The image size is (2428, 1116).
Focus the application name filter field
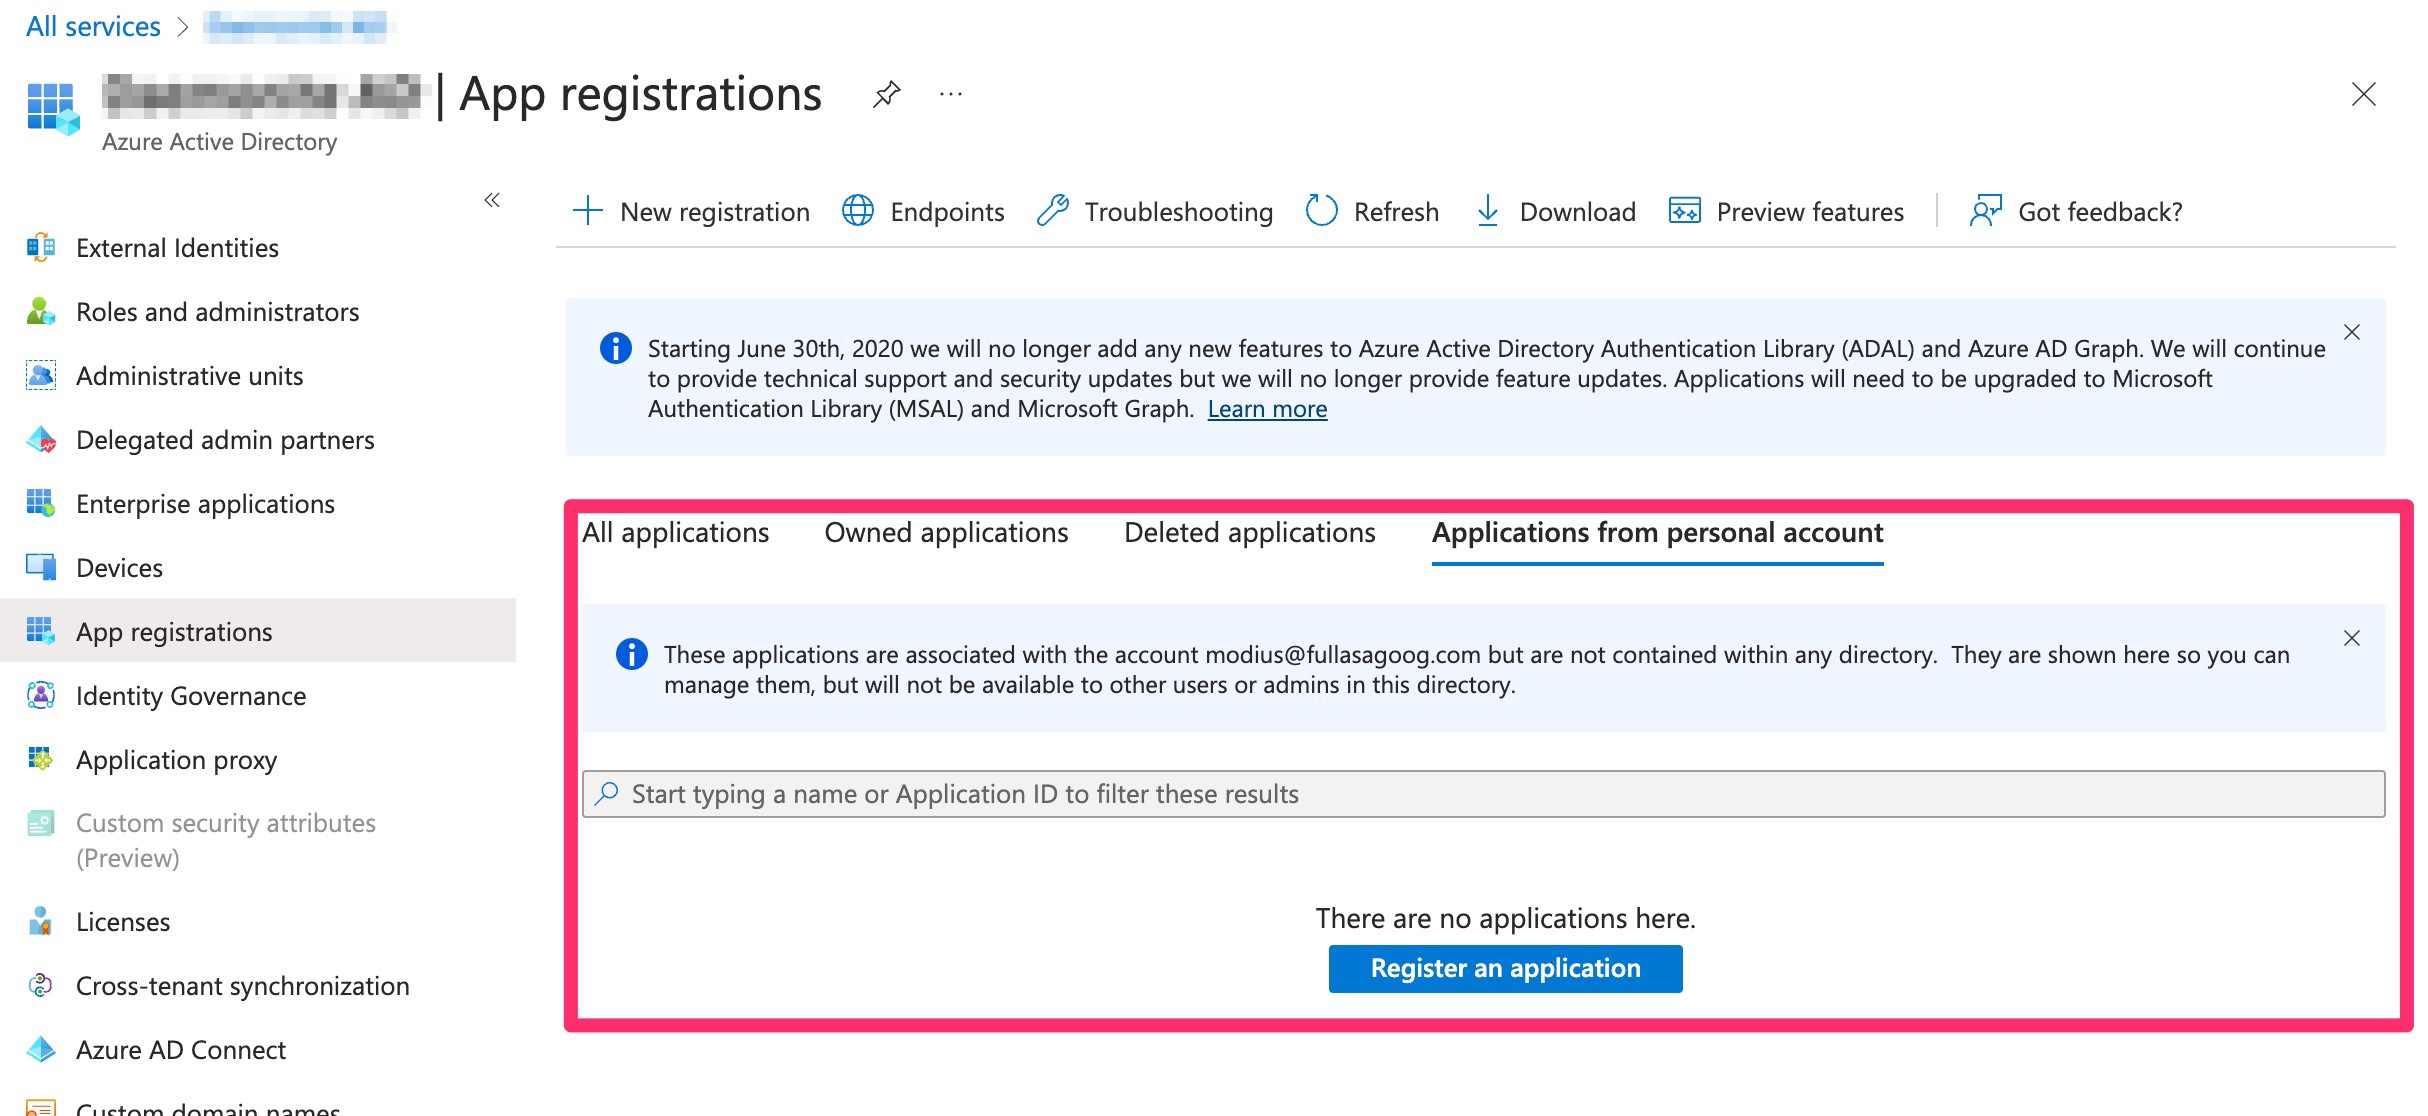click(x=1484, y=794)
